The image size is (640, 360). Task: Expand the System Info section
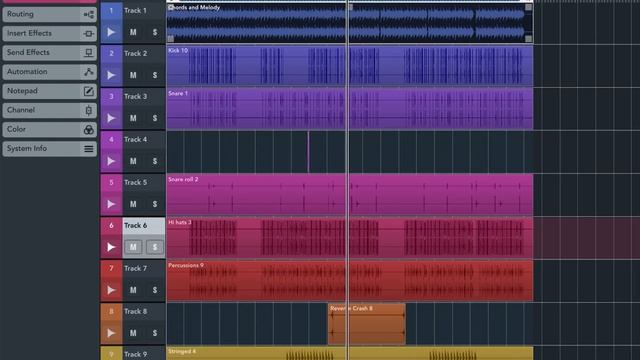(x=49, y=149)
